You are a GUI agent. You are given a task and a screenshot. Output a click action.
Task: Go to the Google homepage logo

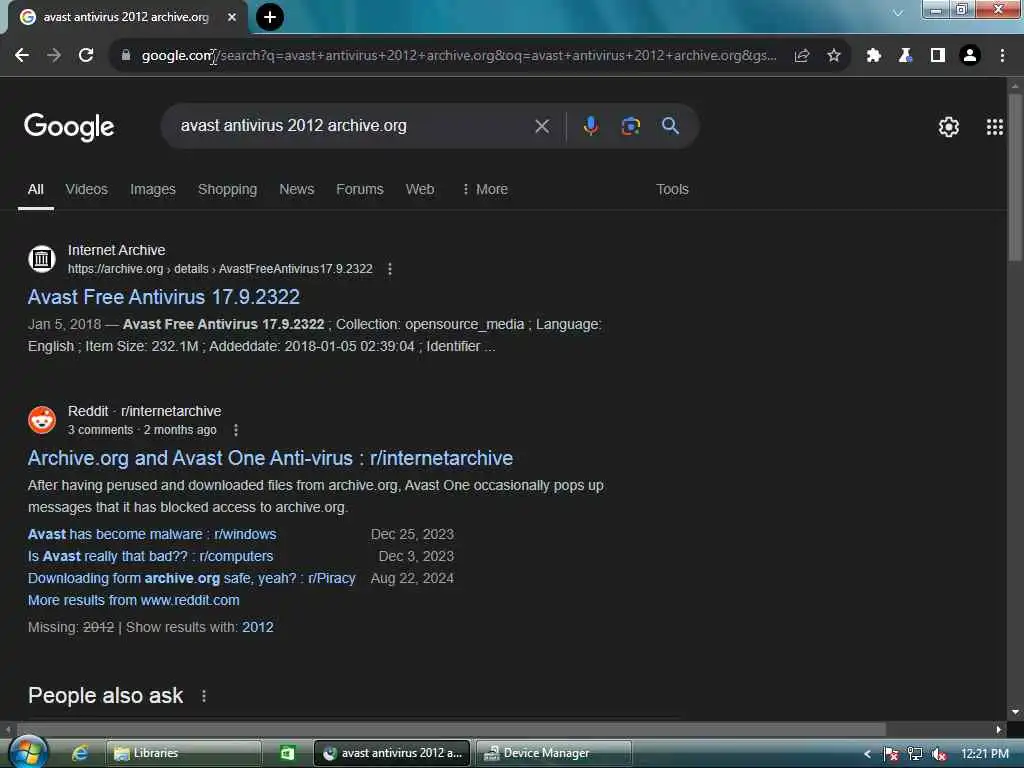[x=69, y=127]
